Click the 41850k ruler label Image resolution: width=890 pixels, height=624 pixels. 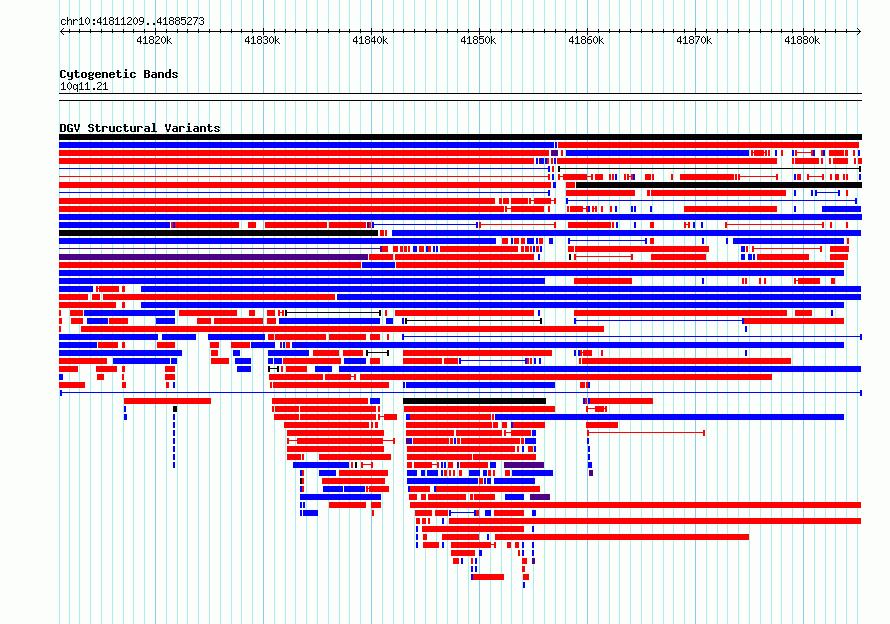pyautogui.click(x=478, y=40)
